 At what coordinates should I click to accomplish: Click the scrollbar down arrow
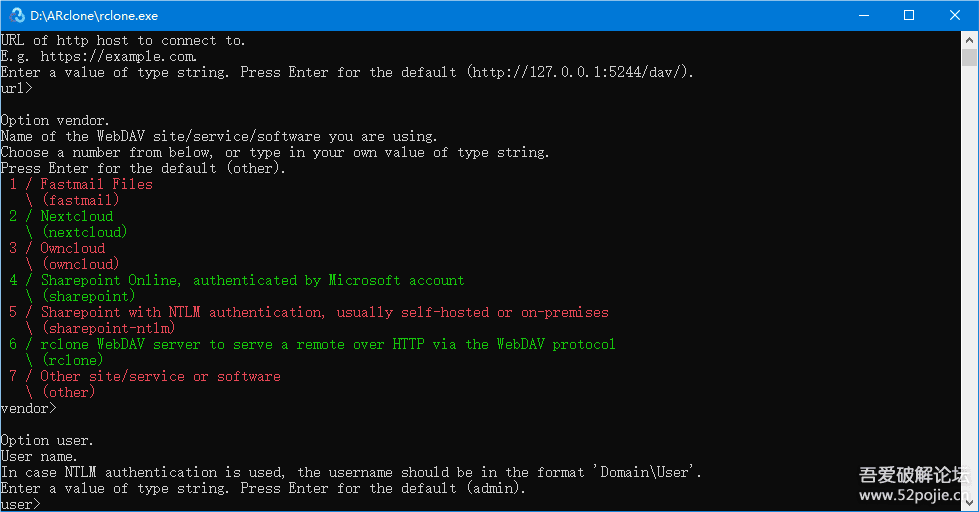click(x=970, y=504)
